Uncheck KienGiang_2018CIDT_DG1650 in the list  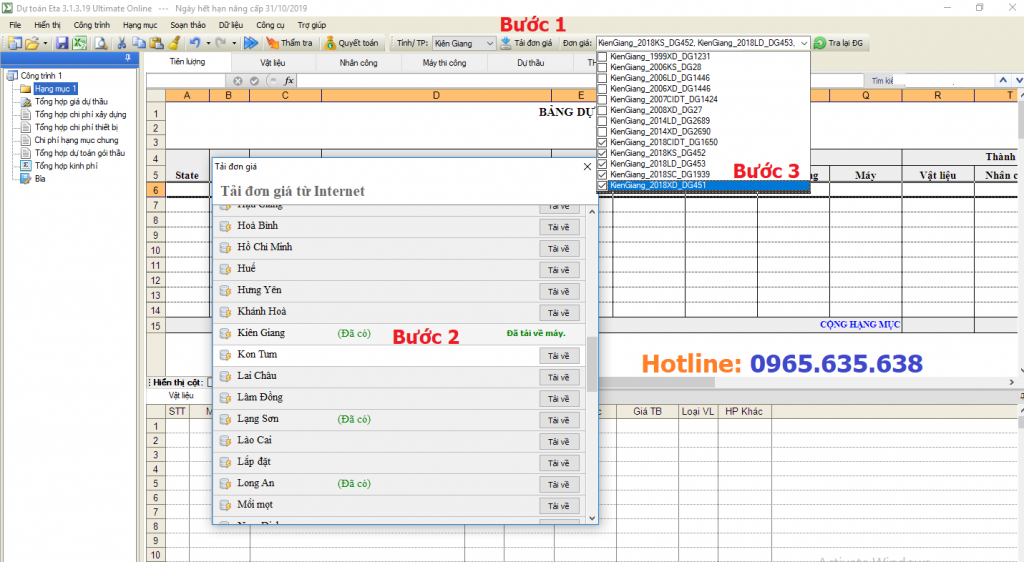pyautogui.click(x=602, y=142)
